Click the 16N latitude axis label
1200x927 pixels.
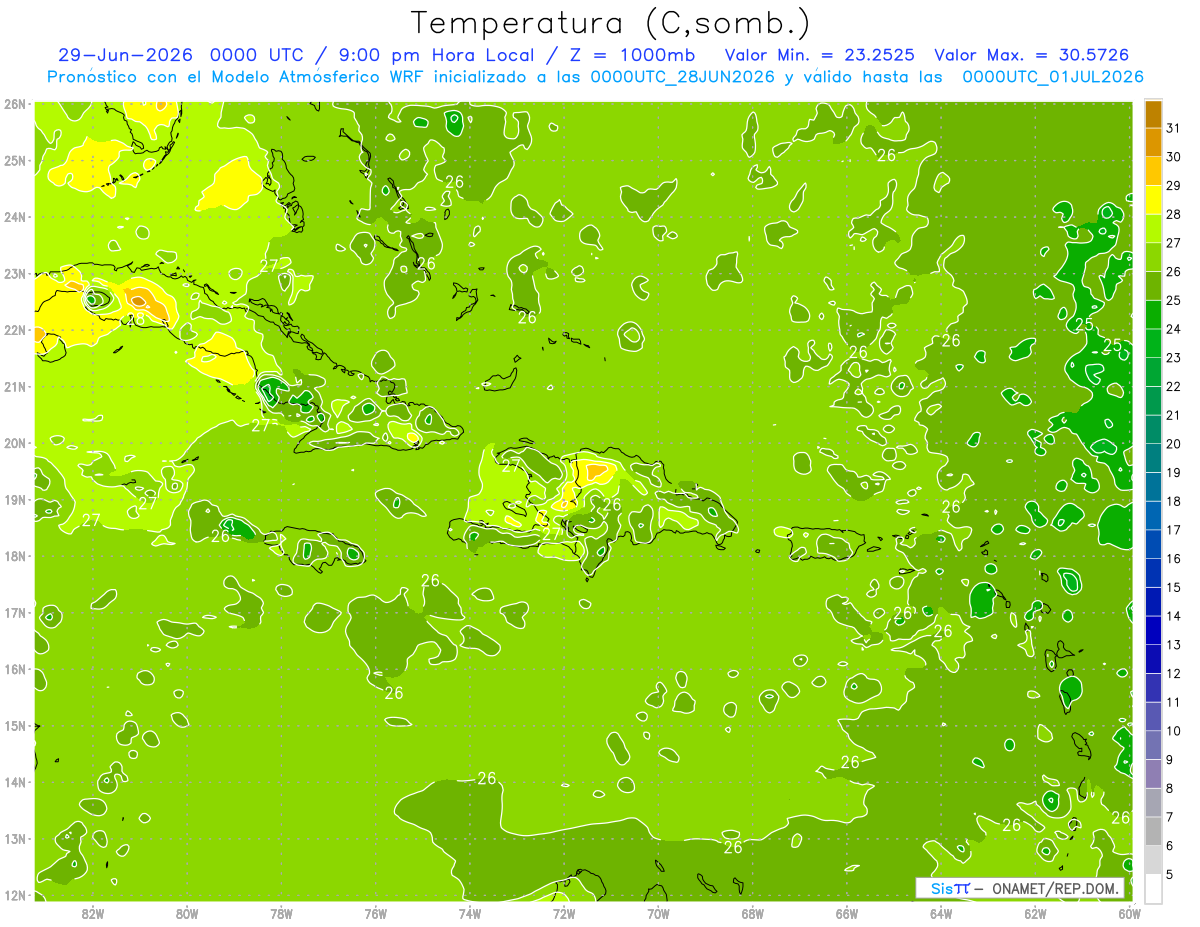click(x=15, y=669)
